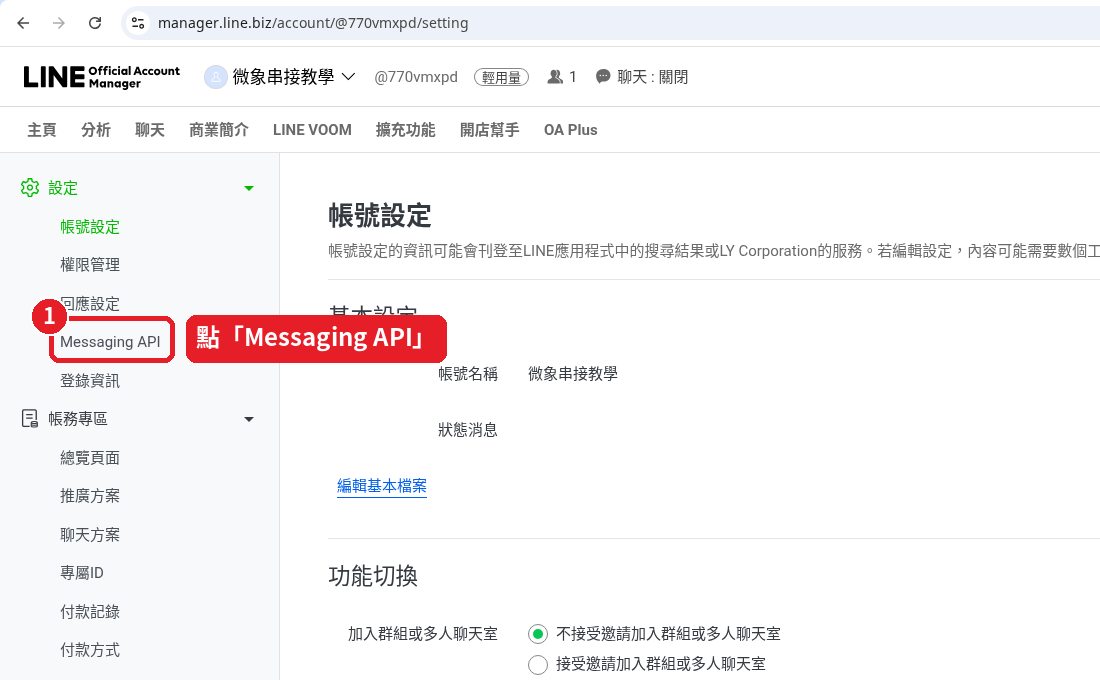Select 不接受邀請加入群組或多人聊天室 radio button
Screen dimensions: 1100x680
[x=538, y=634]
